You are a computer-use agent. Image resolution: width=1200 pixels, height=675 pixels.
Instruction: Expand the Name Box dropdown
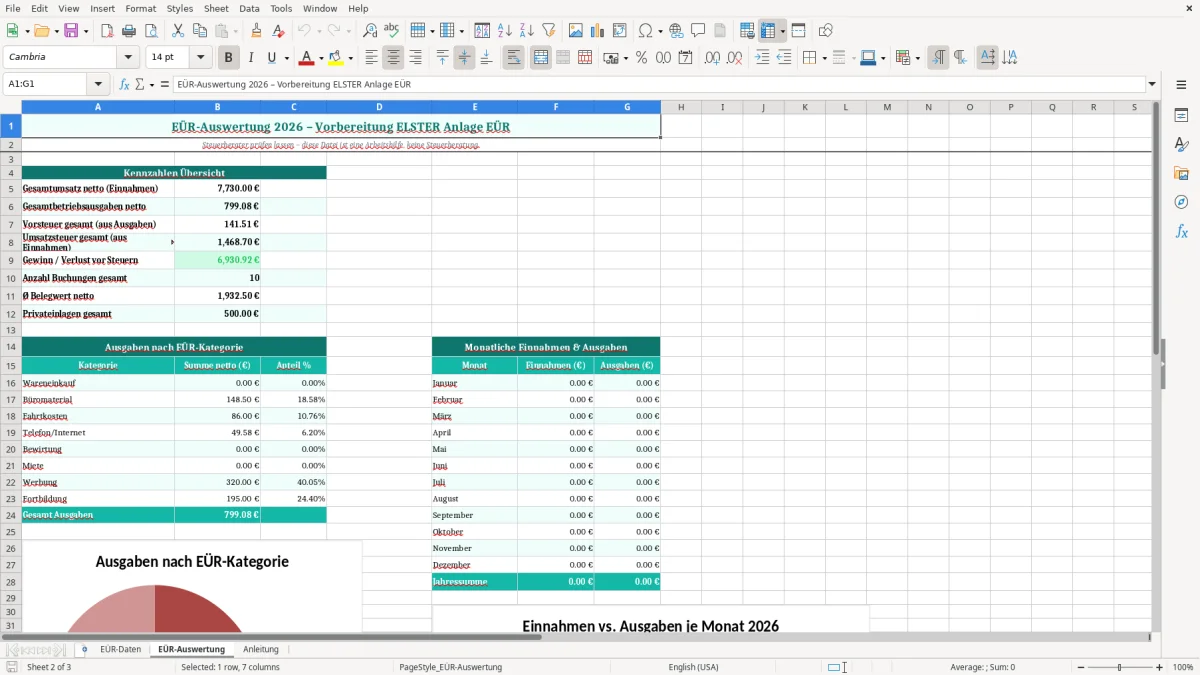[98, 84]
